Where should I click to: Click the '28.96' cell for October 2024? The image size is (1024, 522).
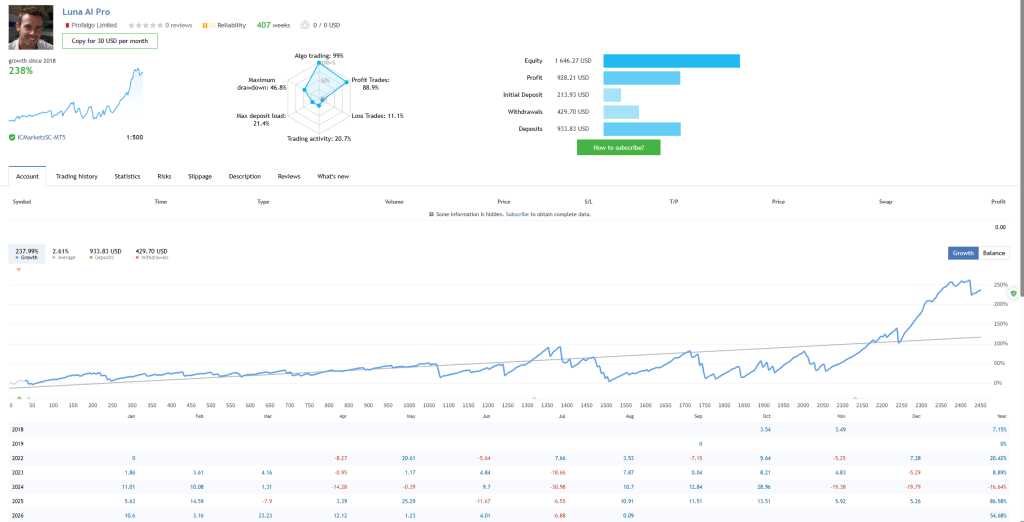764,487
